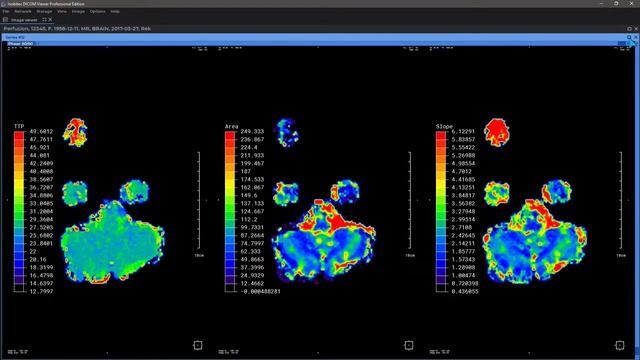Screen dimensions: 640x360
Task: Open the Image menu
Action: tap(78, 11)
